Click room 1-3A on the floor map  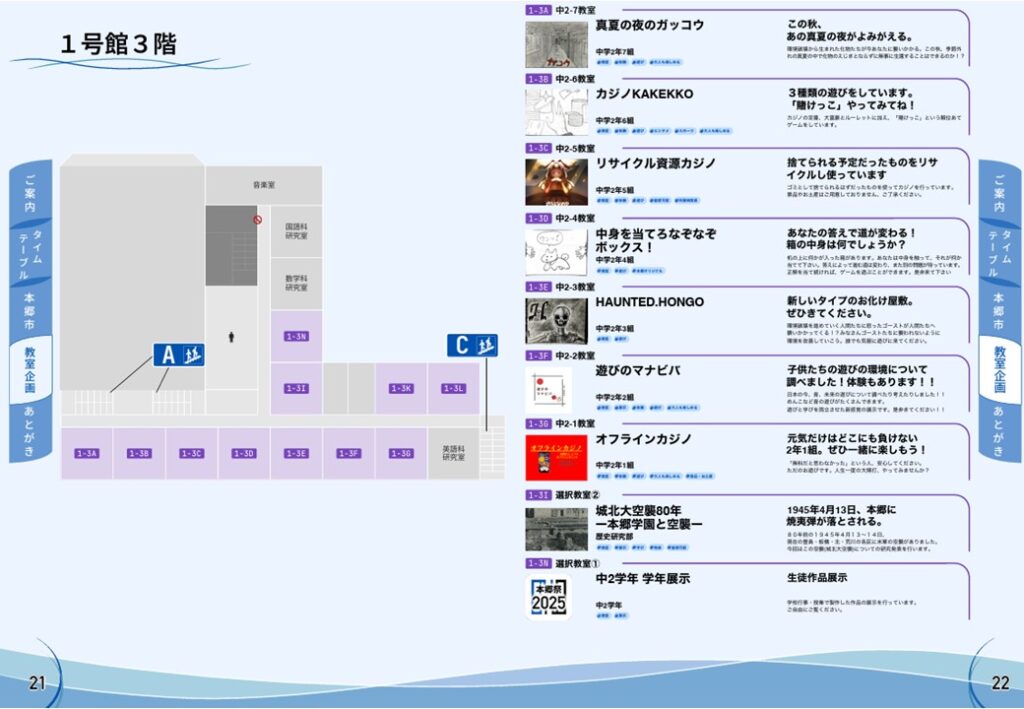click(x=87, y=453)
